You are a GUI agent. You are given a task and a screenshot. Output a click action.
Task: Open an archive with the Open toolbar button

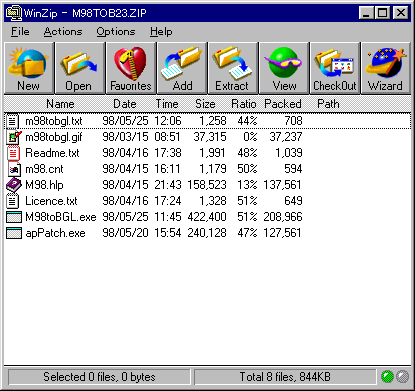click(80, 68)
